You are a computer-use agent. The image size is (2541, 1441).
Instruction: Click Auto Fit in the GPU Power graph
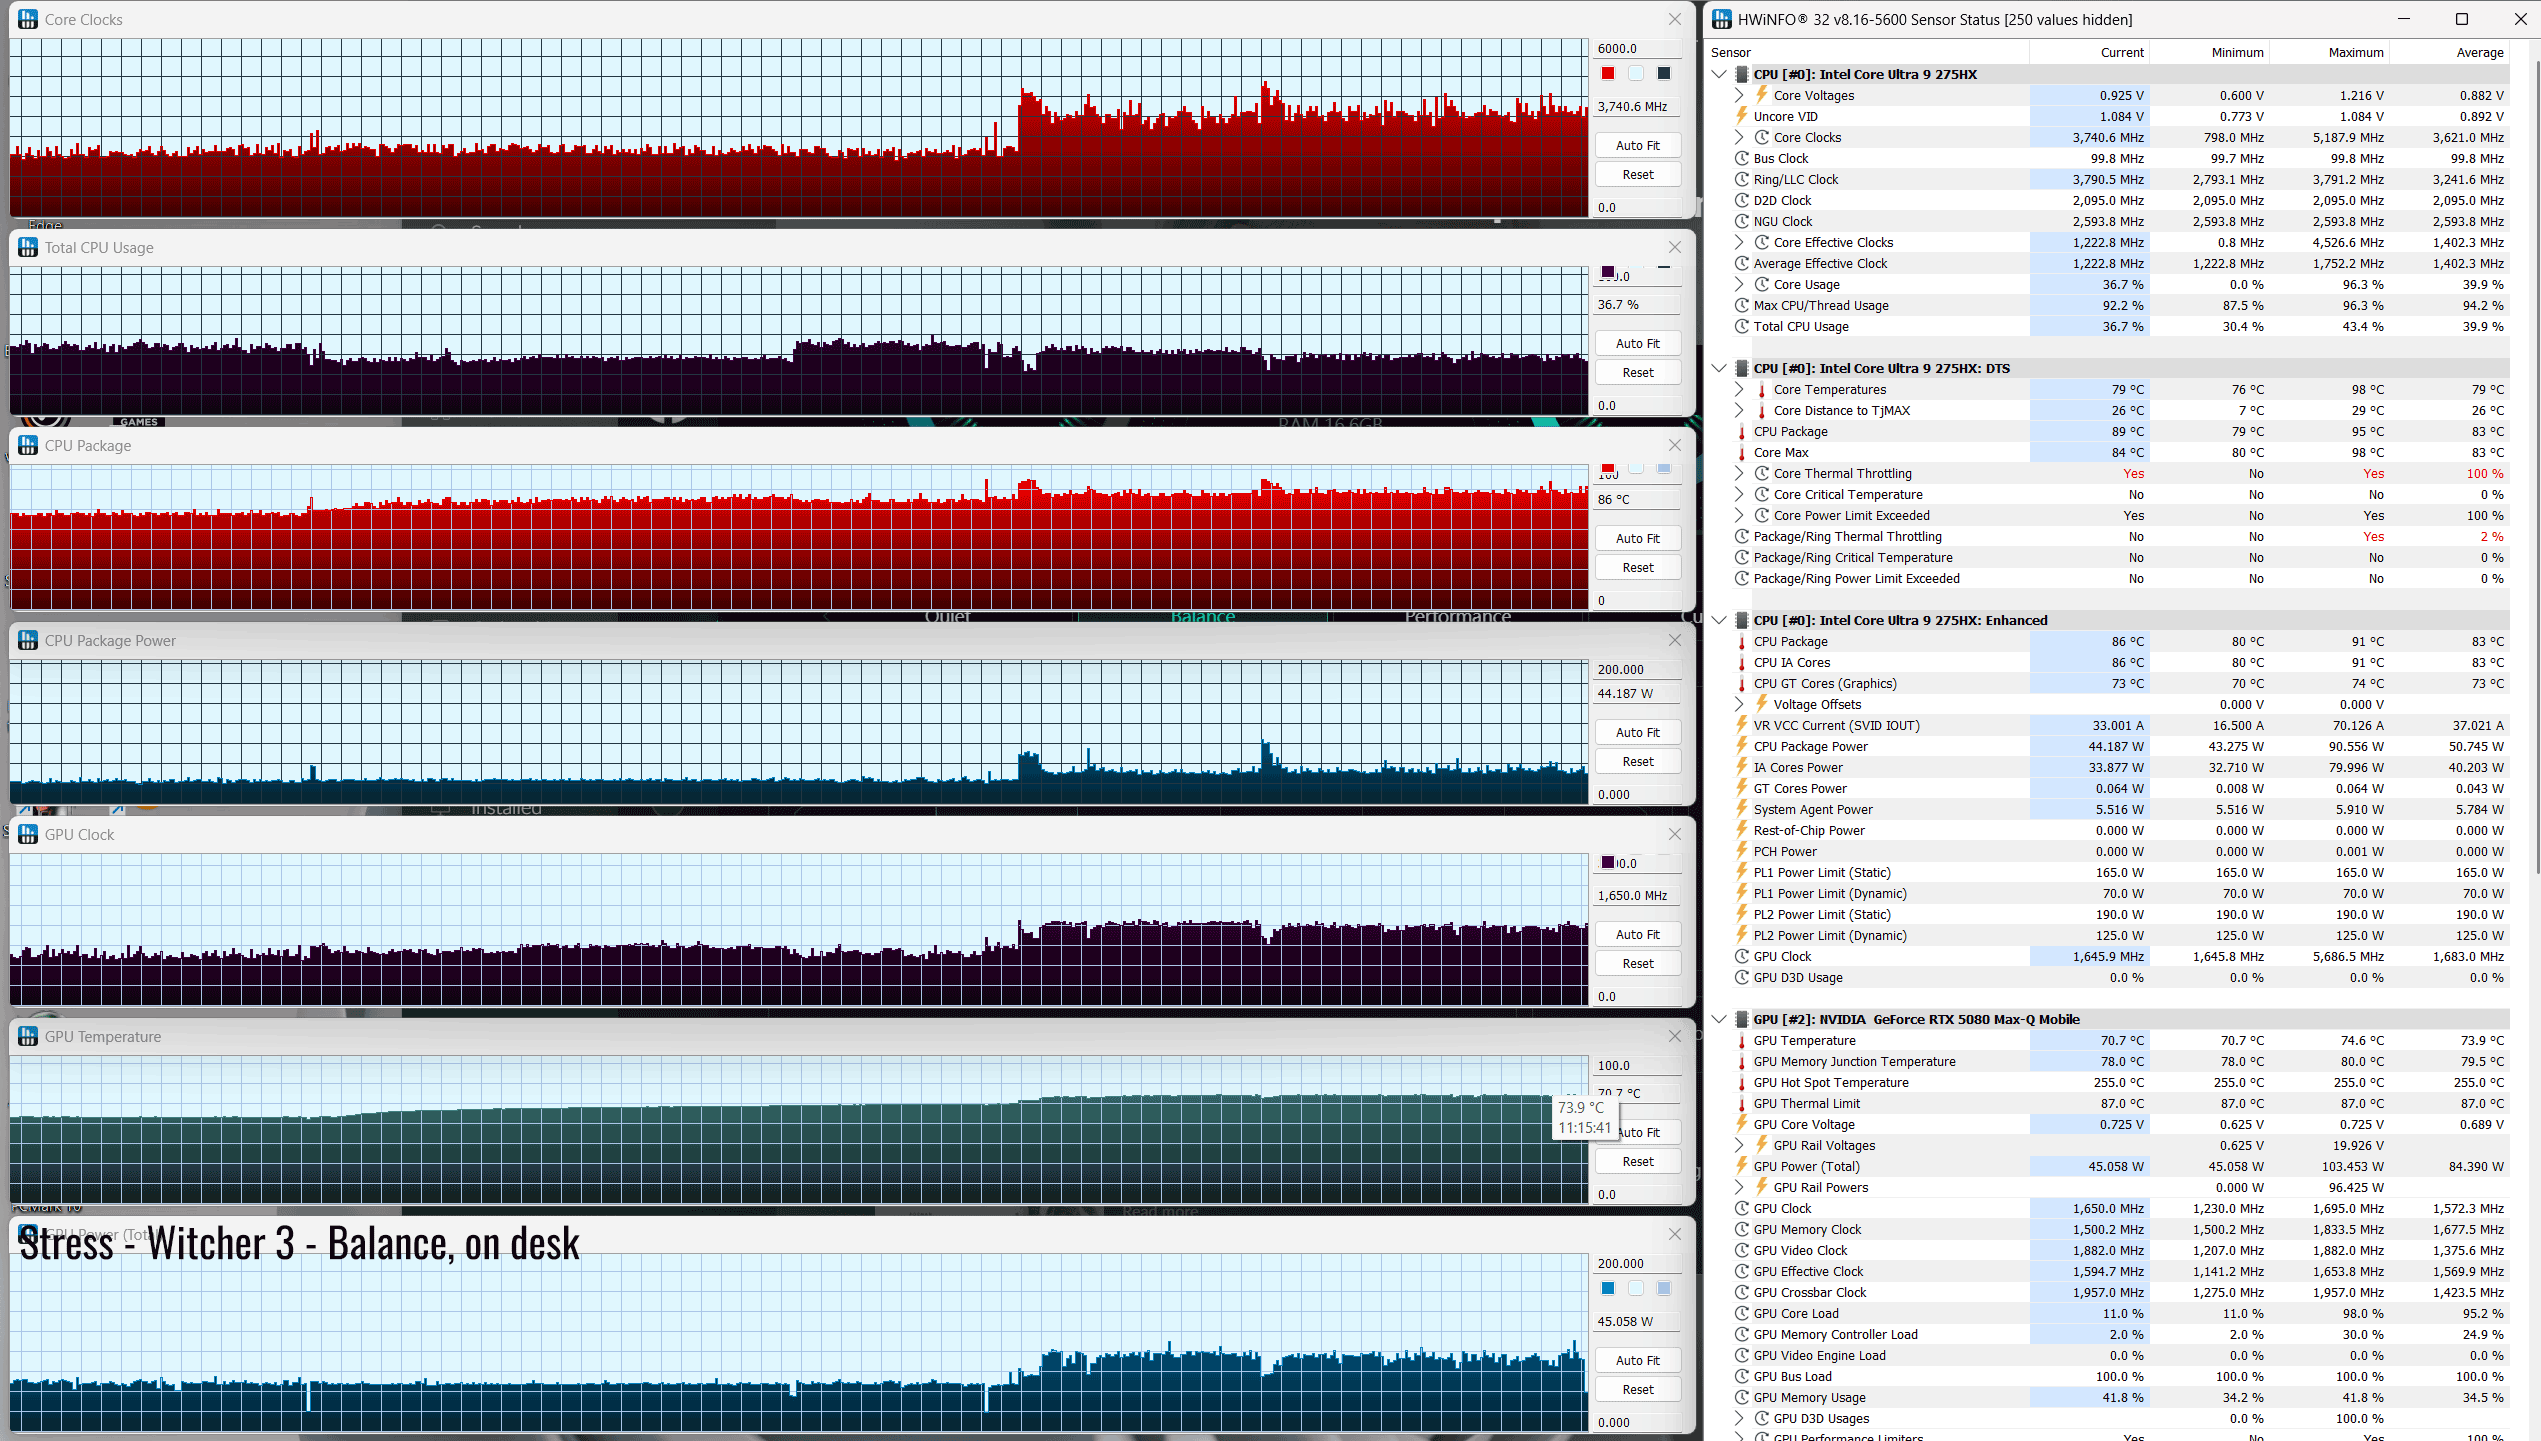point(1637,1360)
